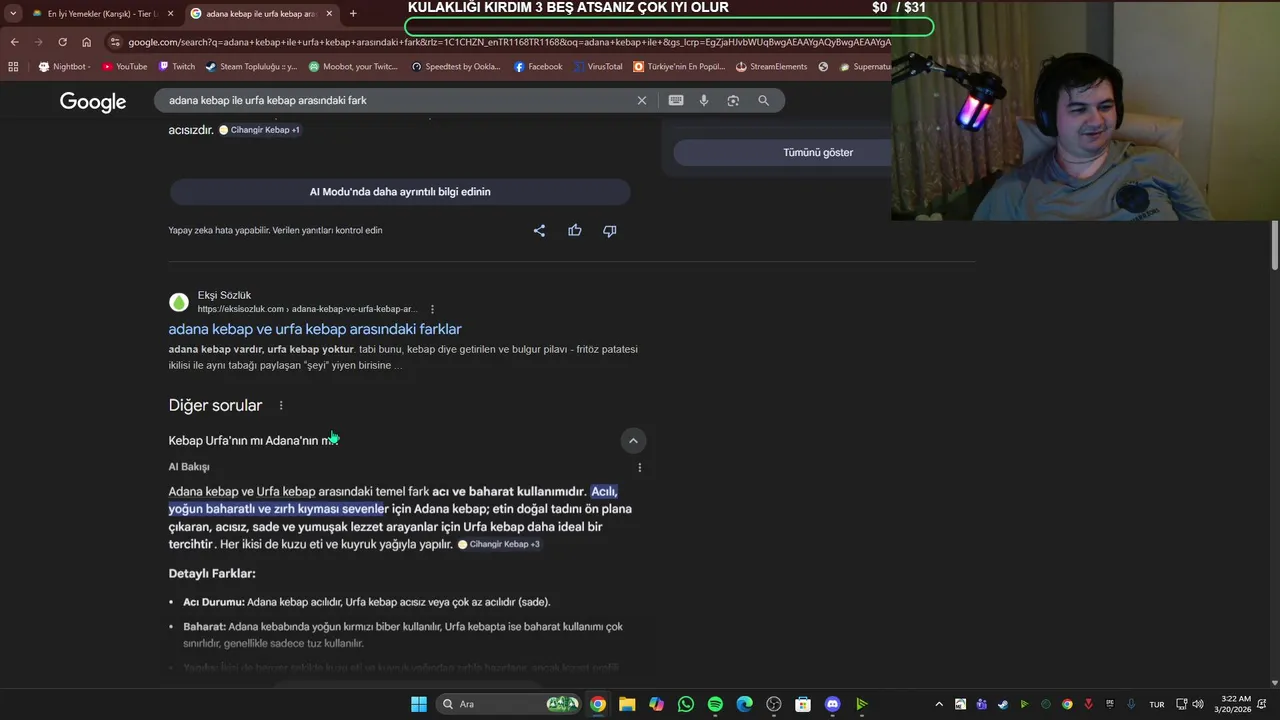The height and width of the screenshot is (720, 1280).
Task: Click the page vertical scrollbar thumb
Action: tap(1275, 245)
